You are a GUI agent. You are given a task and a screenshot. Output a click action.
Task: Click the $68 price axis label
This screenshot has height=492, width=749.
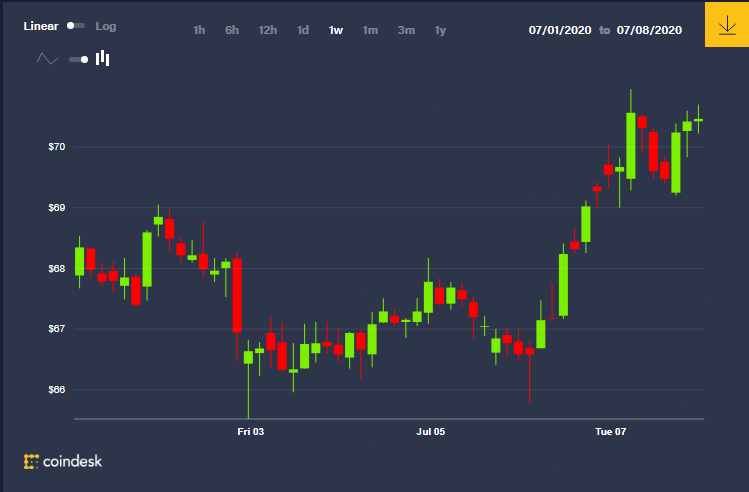point(57,268)
